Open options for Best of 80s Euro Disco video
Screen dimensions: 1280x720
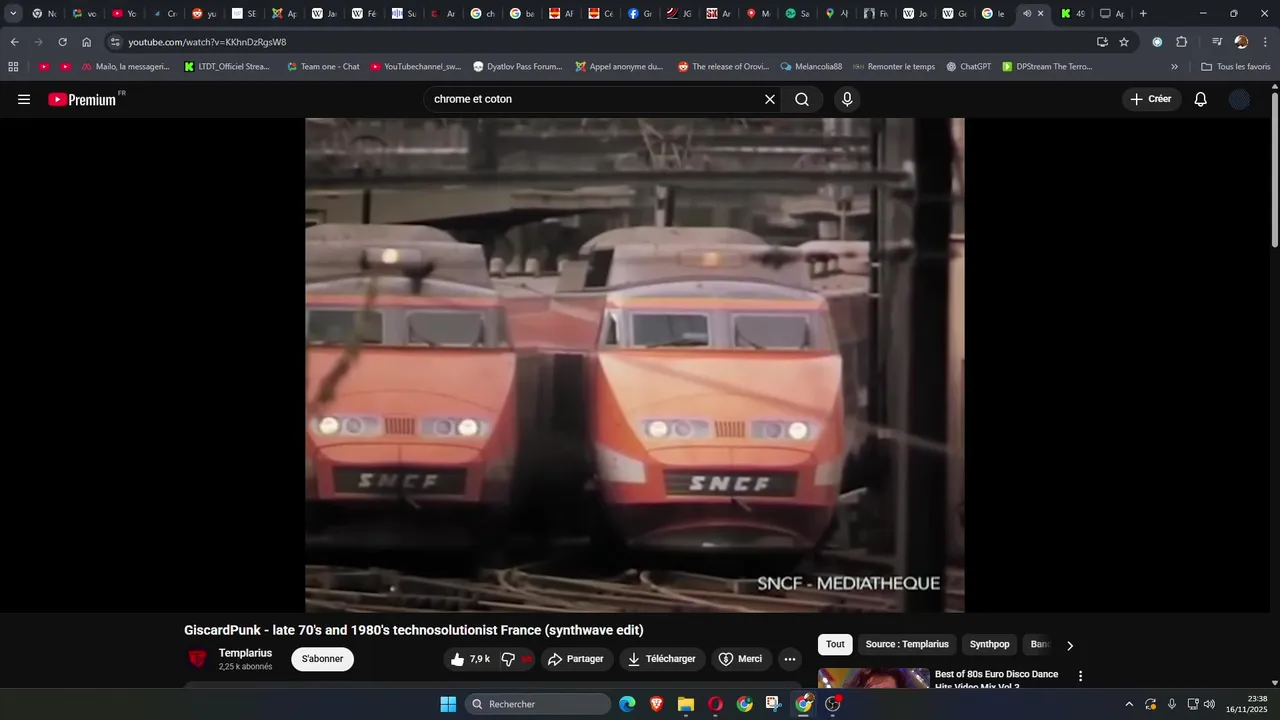click(x=1080, y=676)
